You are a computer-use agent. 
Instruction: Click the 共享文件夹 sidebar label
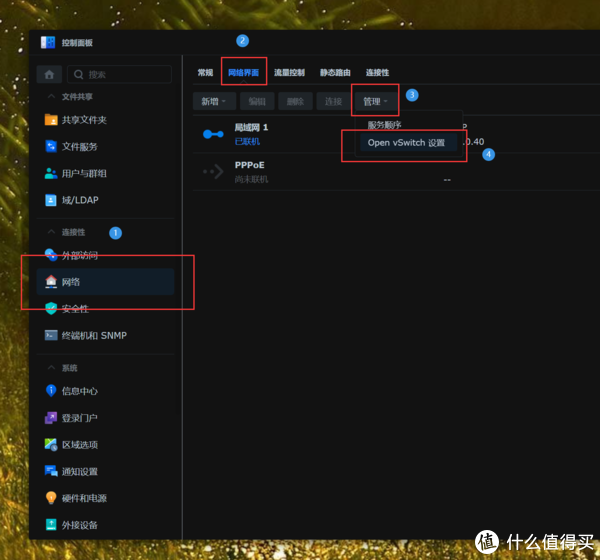click(84, 120)
